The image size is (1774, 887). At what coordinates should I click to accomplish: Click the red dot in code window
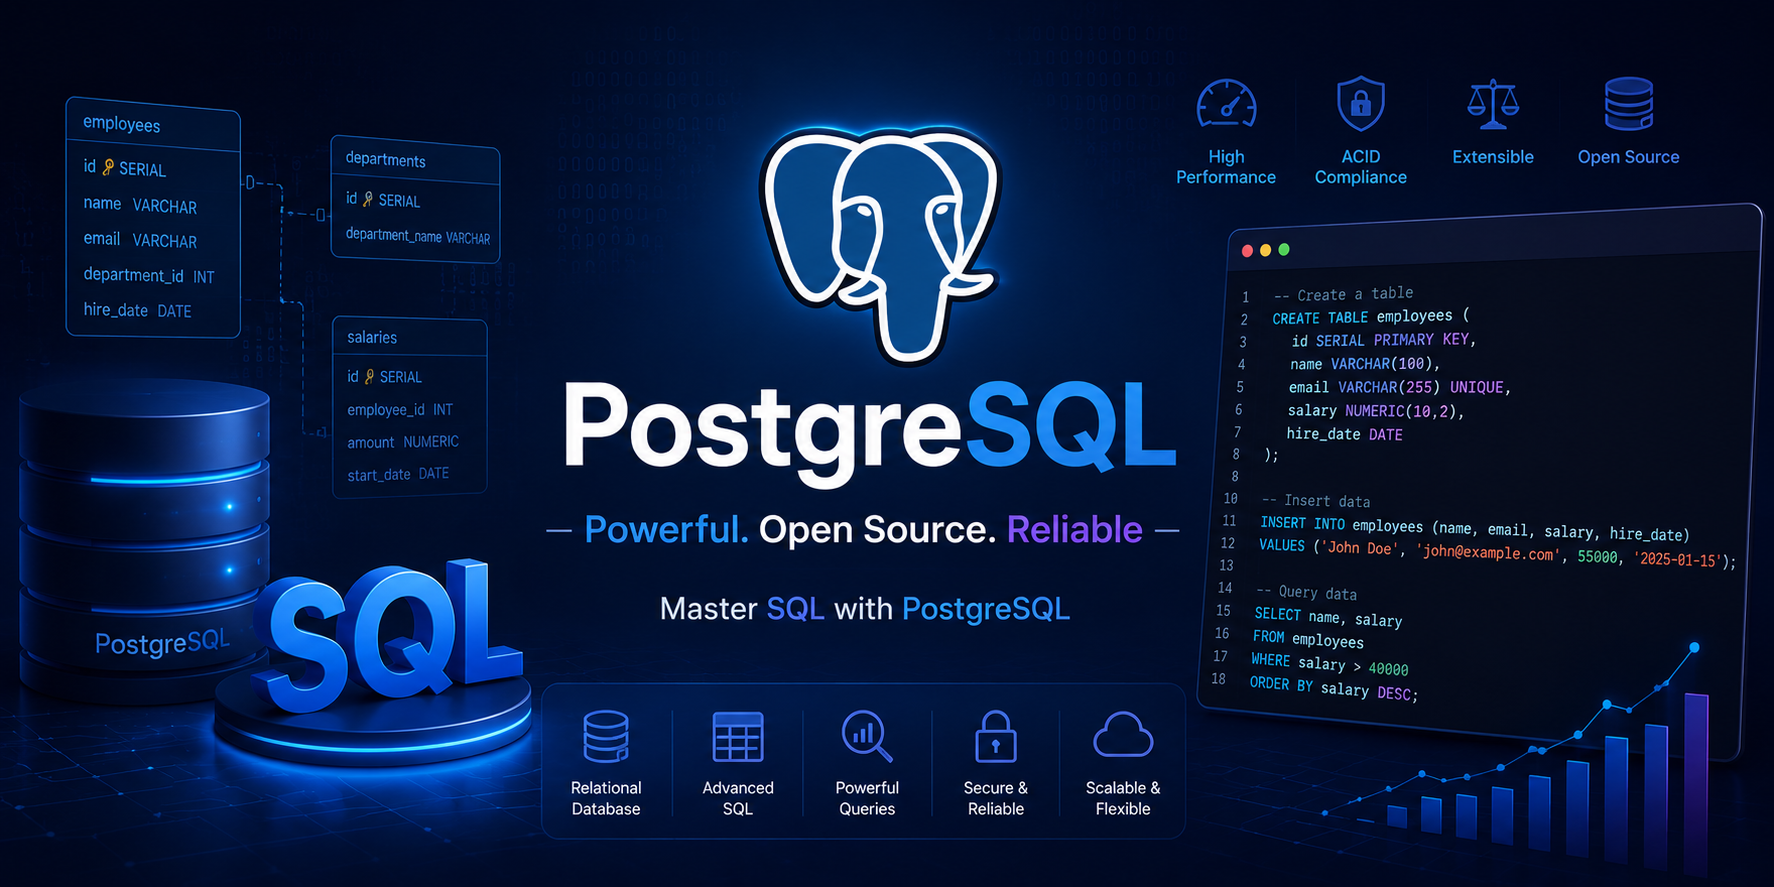(1247, 250)
